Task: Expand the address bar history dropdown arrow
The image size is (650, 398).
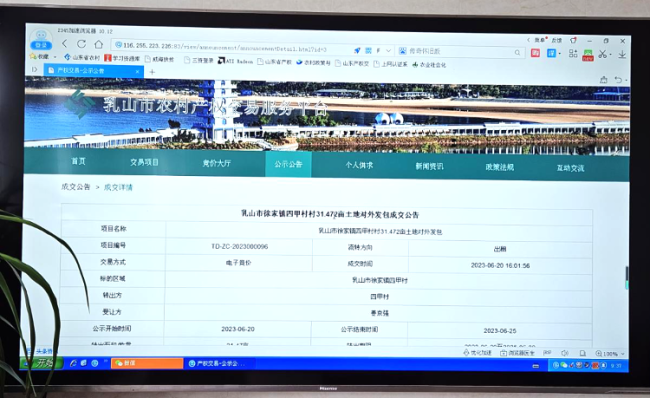Action: (388, 51)
